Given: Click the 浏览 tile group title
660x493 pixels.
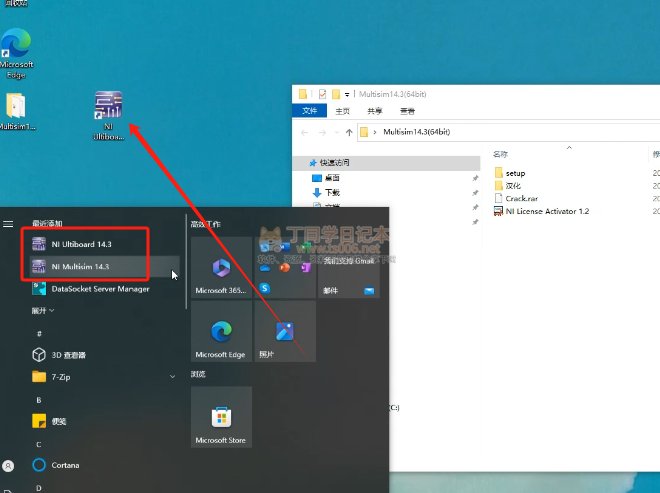Looking at the screenshot, I should click(x=198, y=374).
